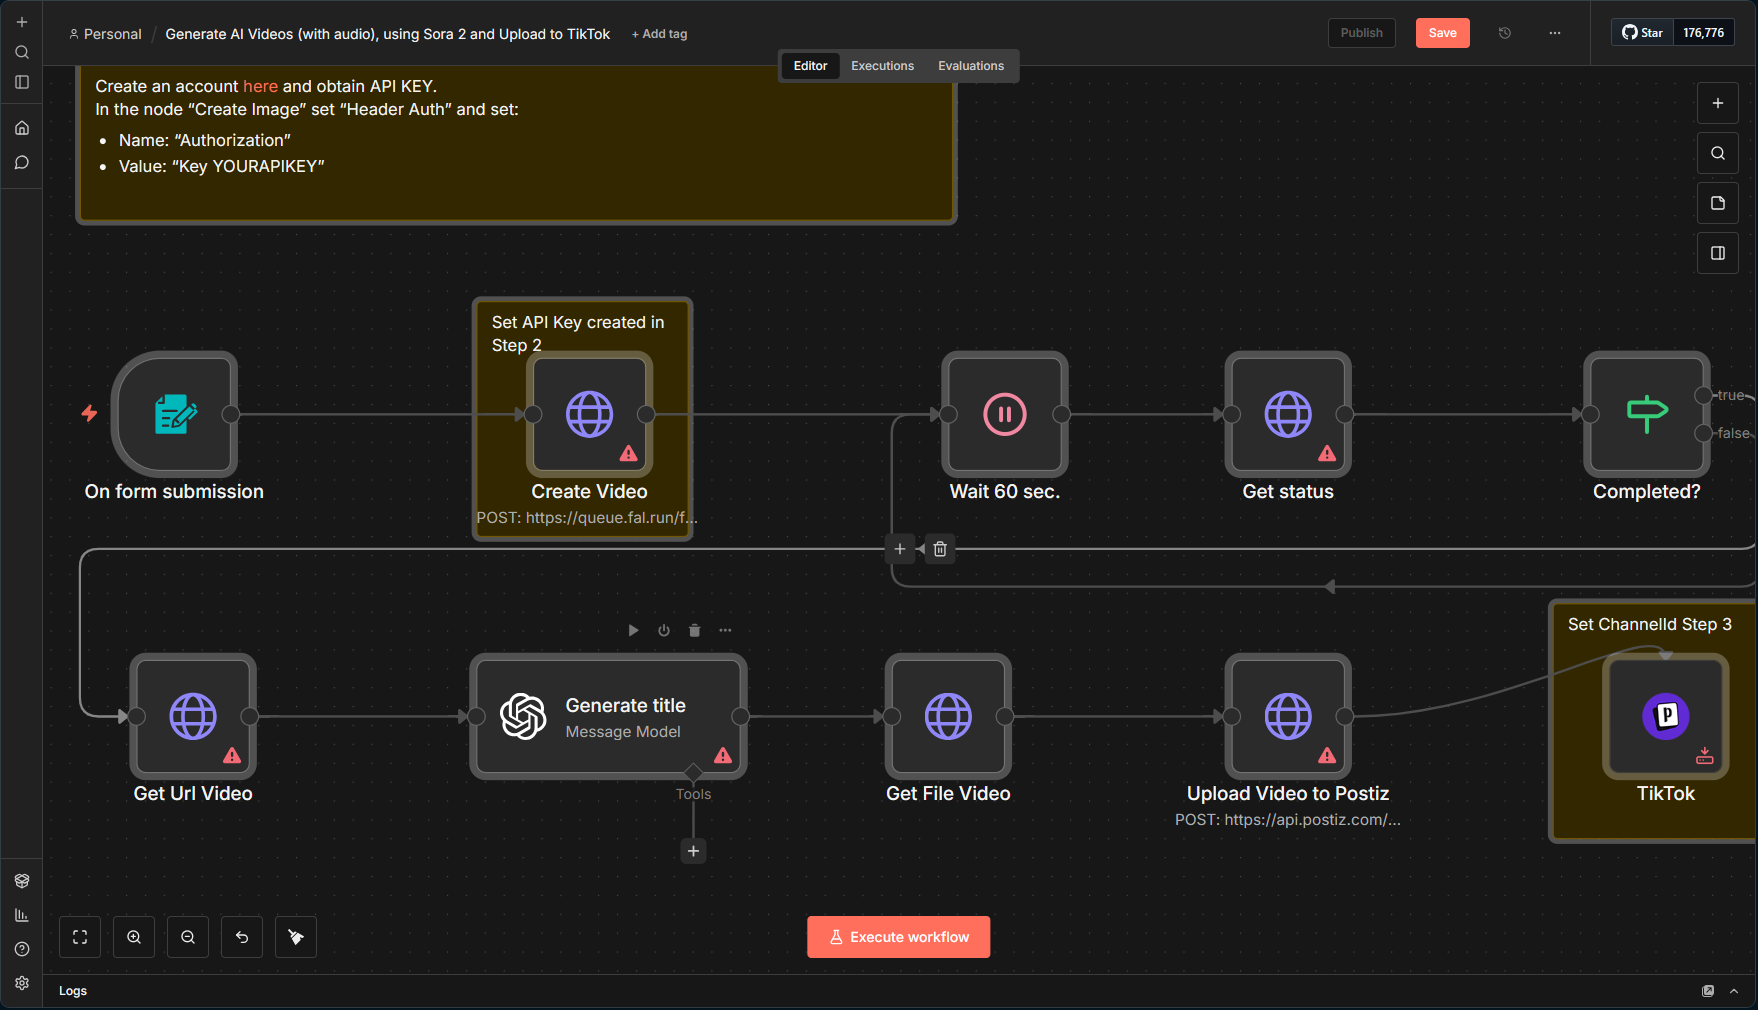Click the sticky note icon on the right panel
The image size is (1758, 1010).
[x=1717, y=203]
